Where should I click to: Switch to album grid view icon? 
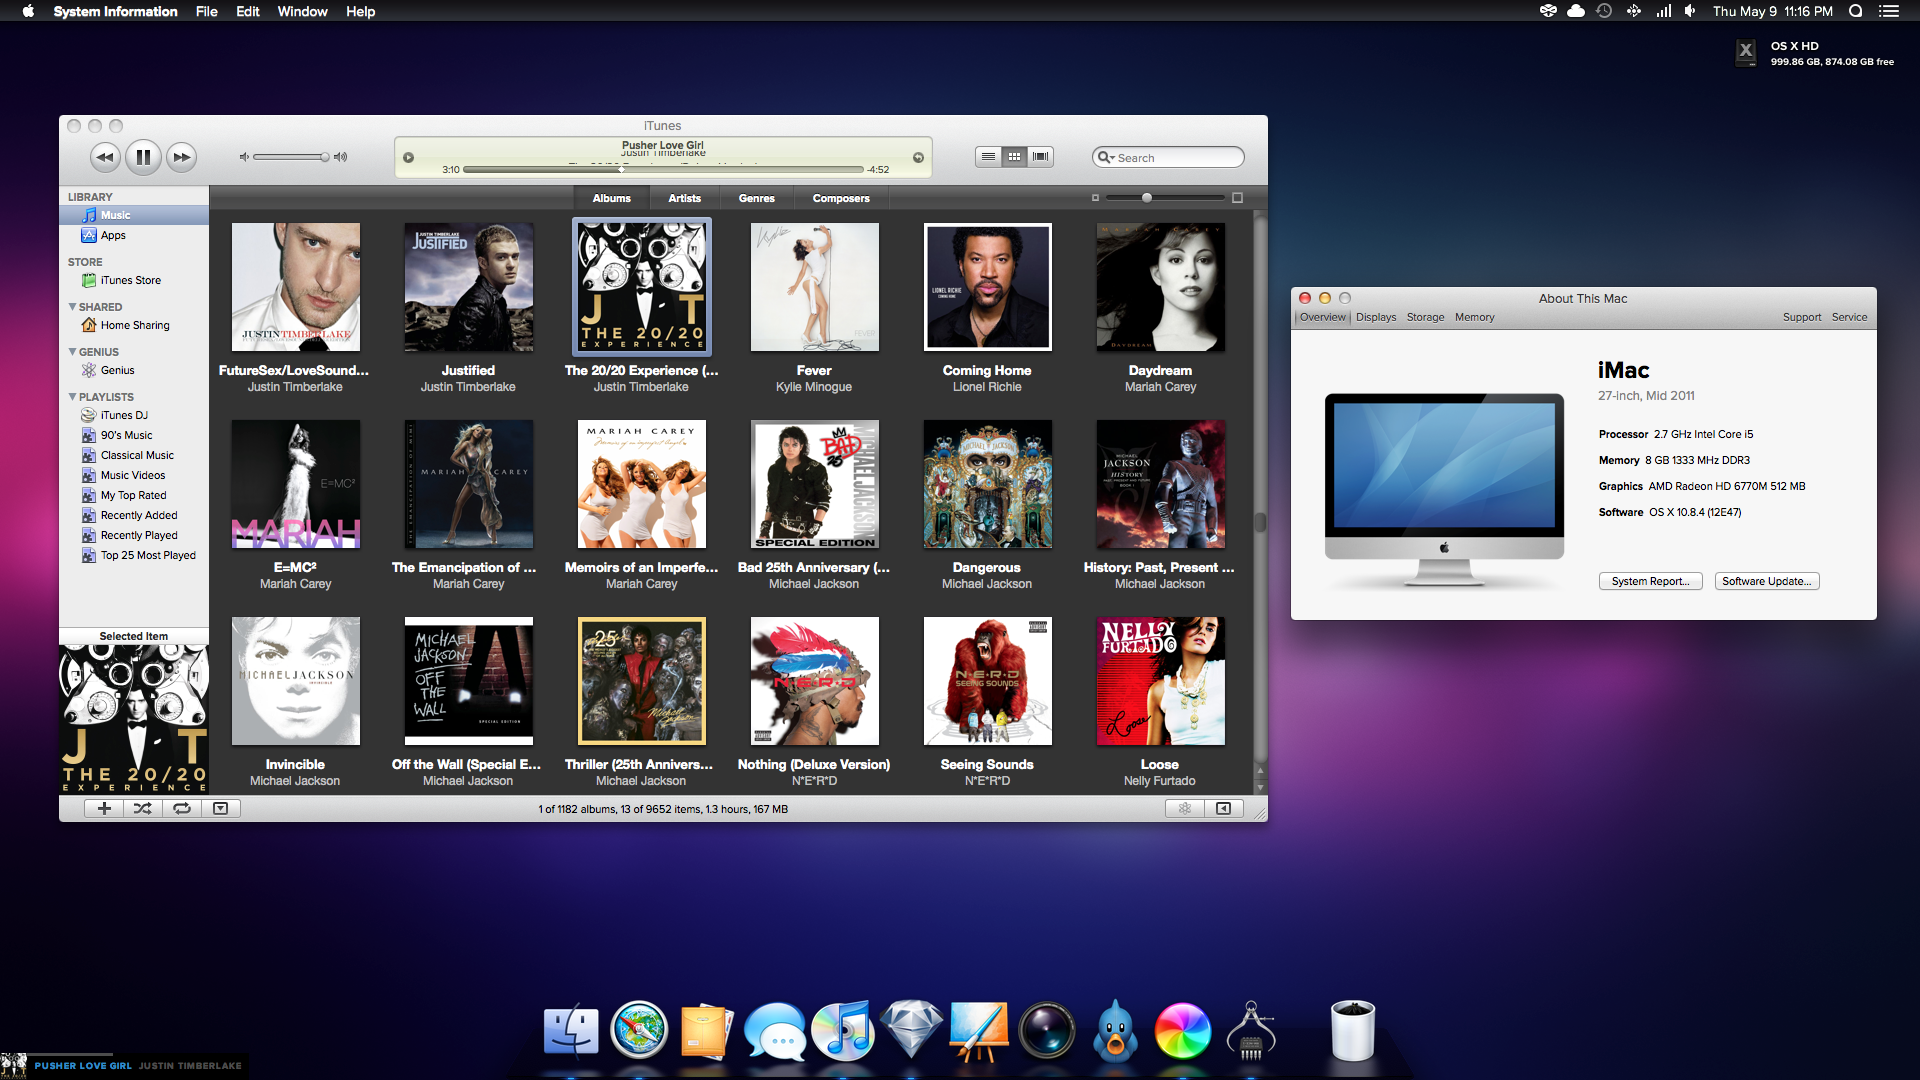pyautogui.click(x=1014, y=157)
